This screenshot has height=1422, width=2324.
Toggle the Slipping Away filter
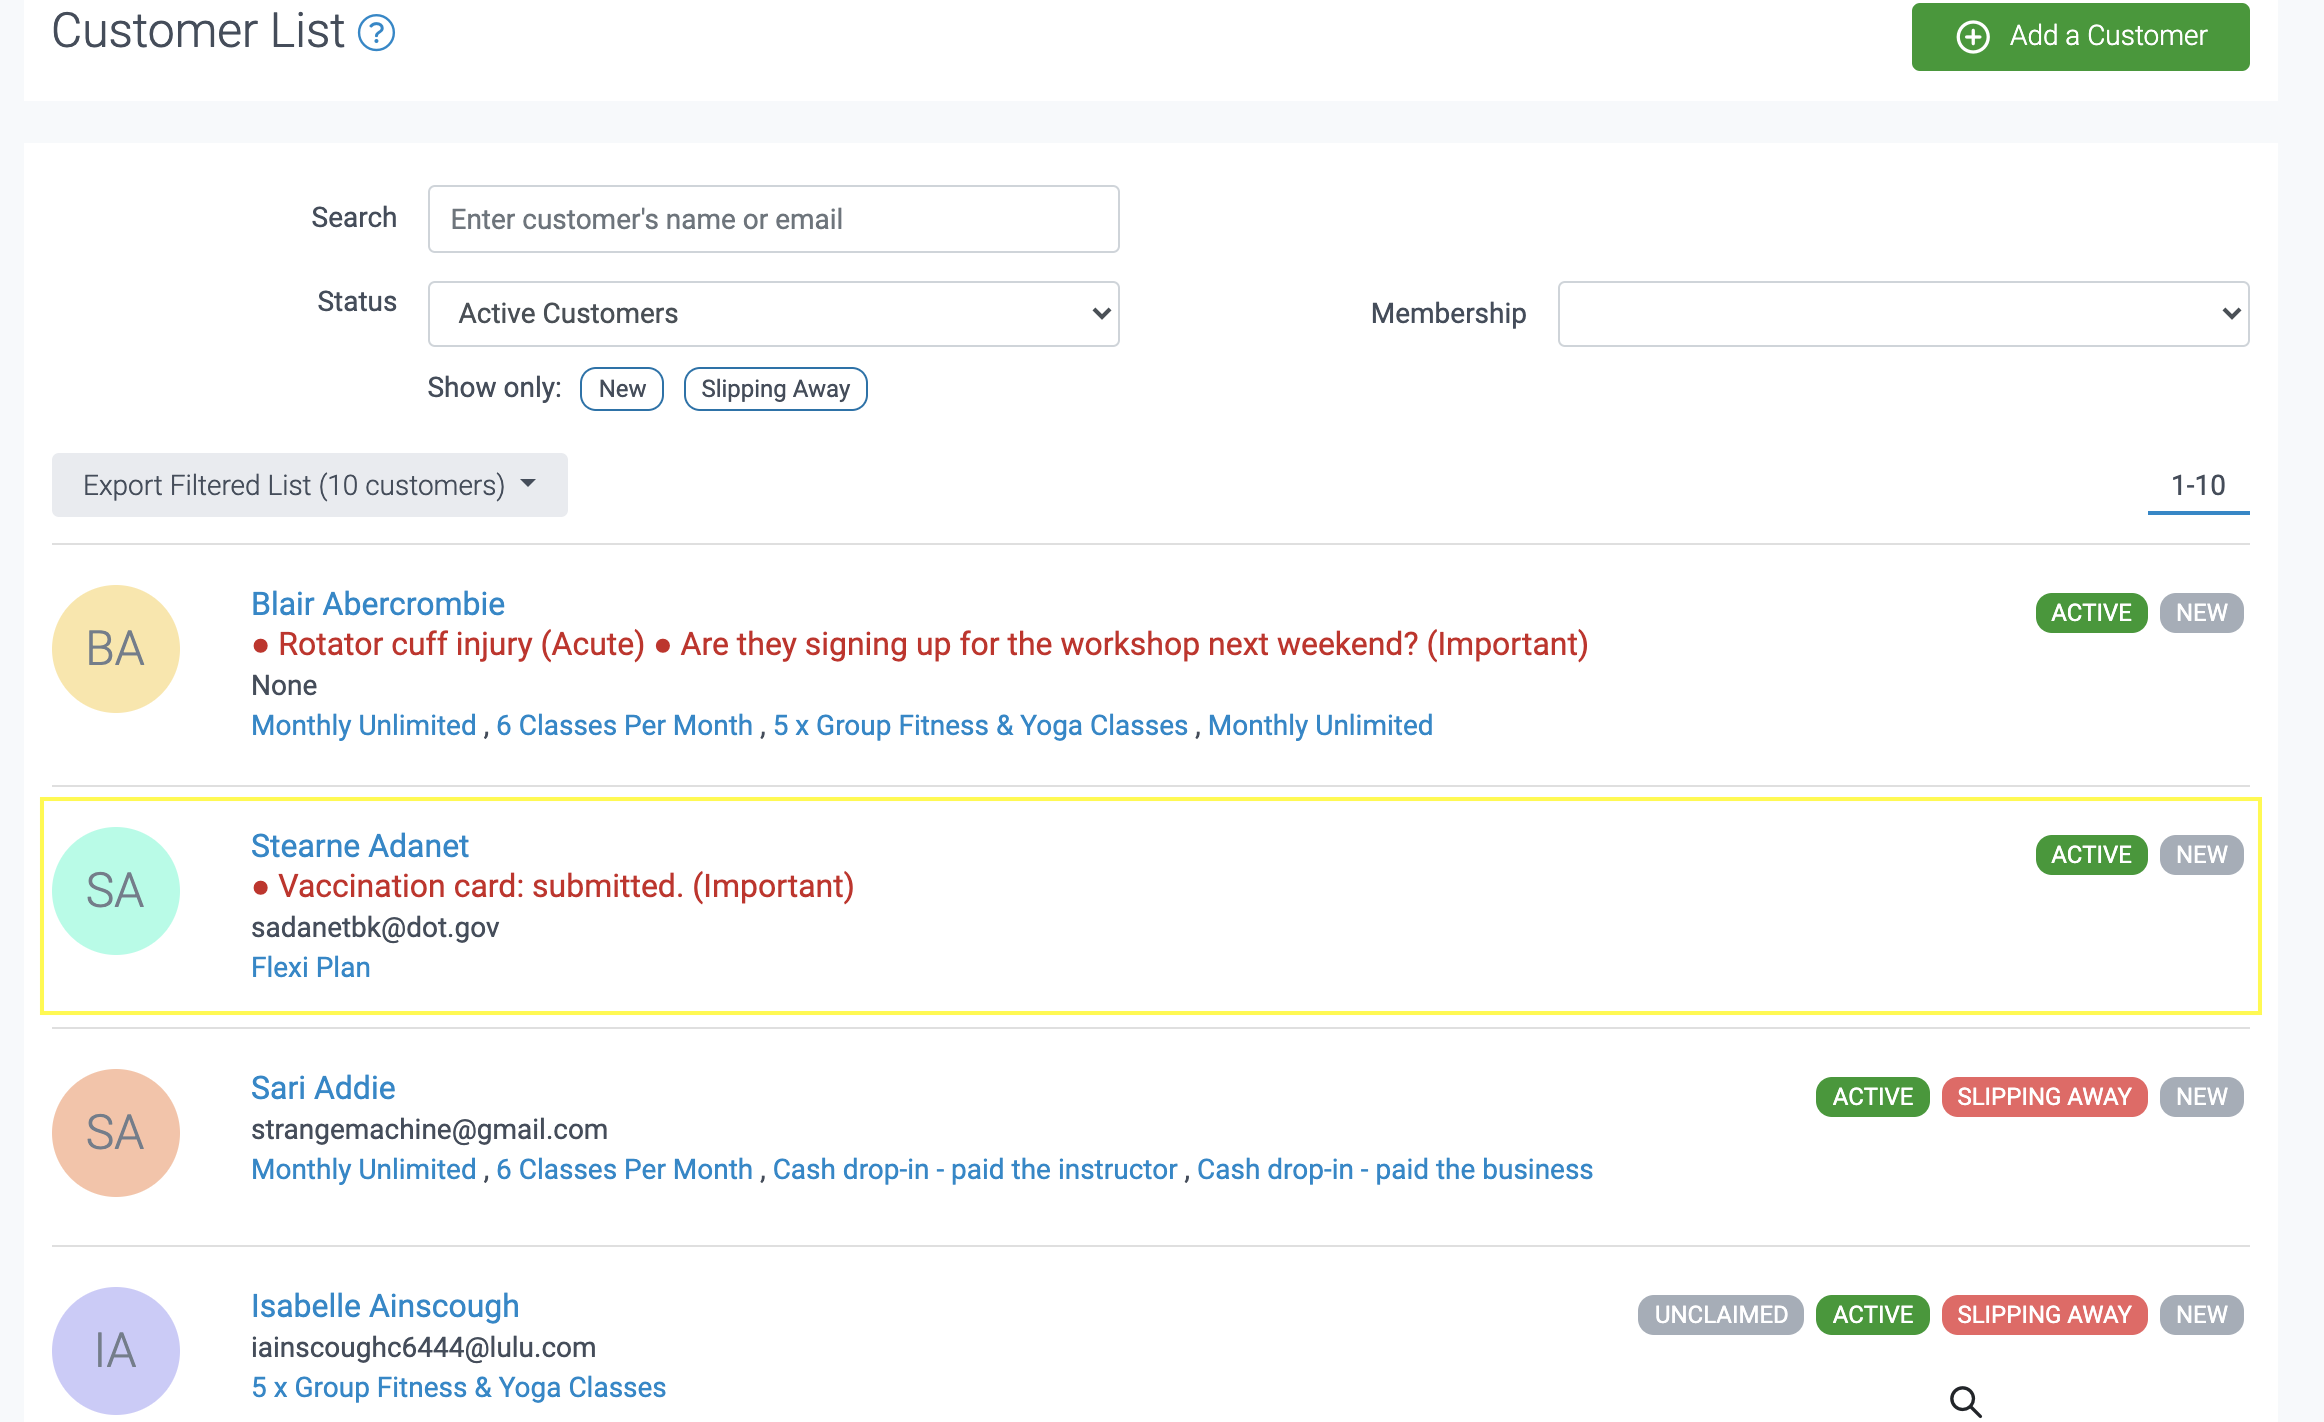pos(775,389)
